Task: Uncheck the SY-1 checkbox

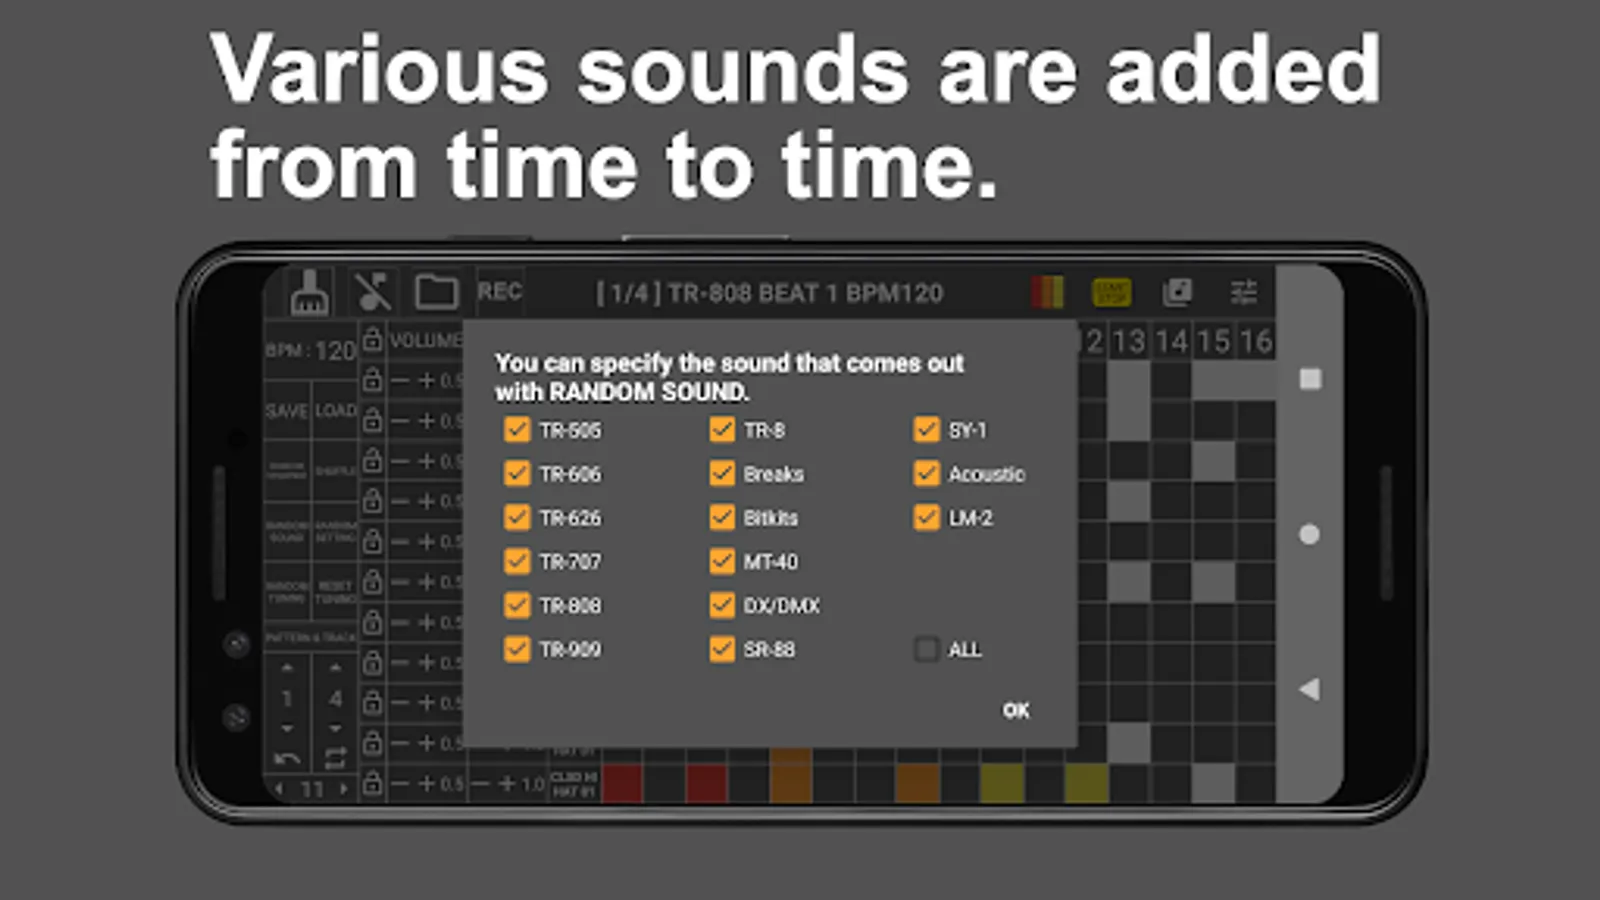Action: pyautogui.click(x=927, y=430)
